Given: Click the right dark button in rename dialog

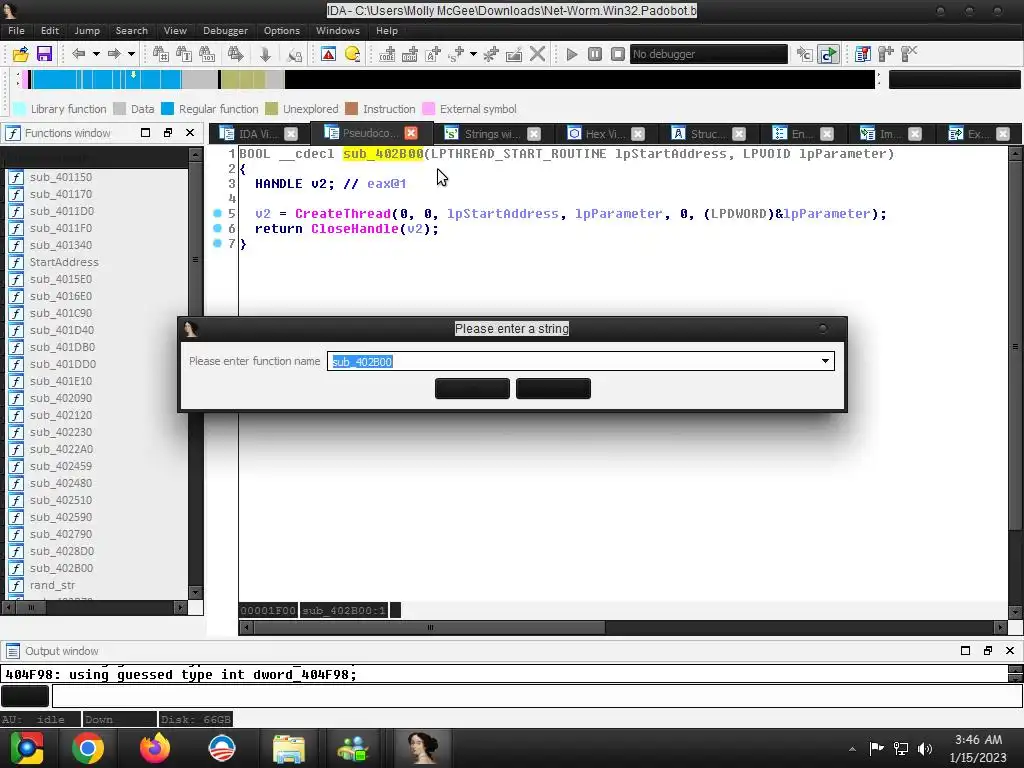Looking at the screenshot, I should tap(553, 389).
